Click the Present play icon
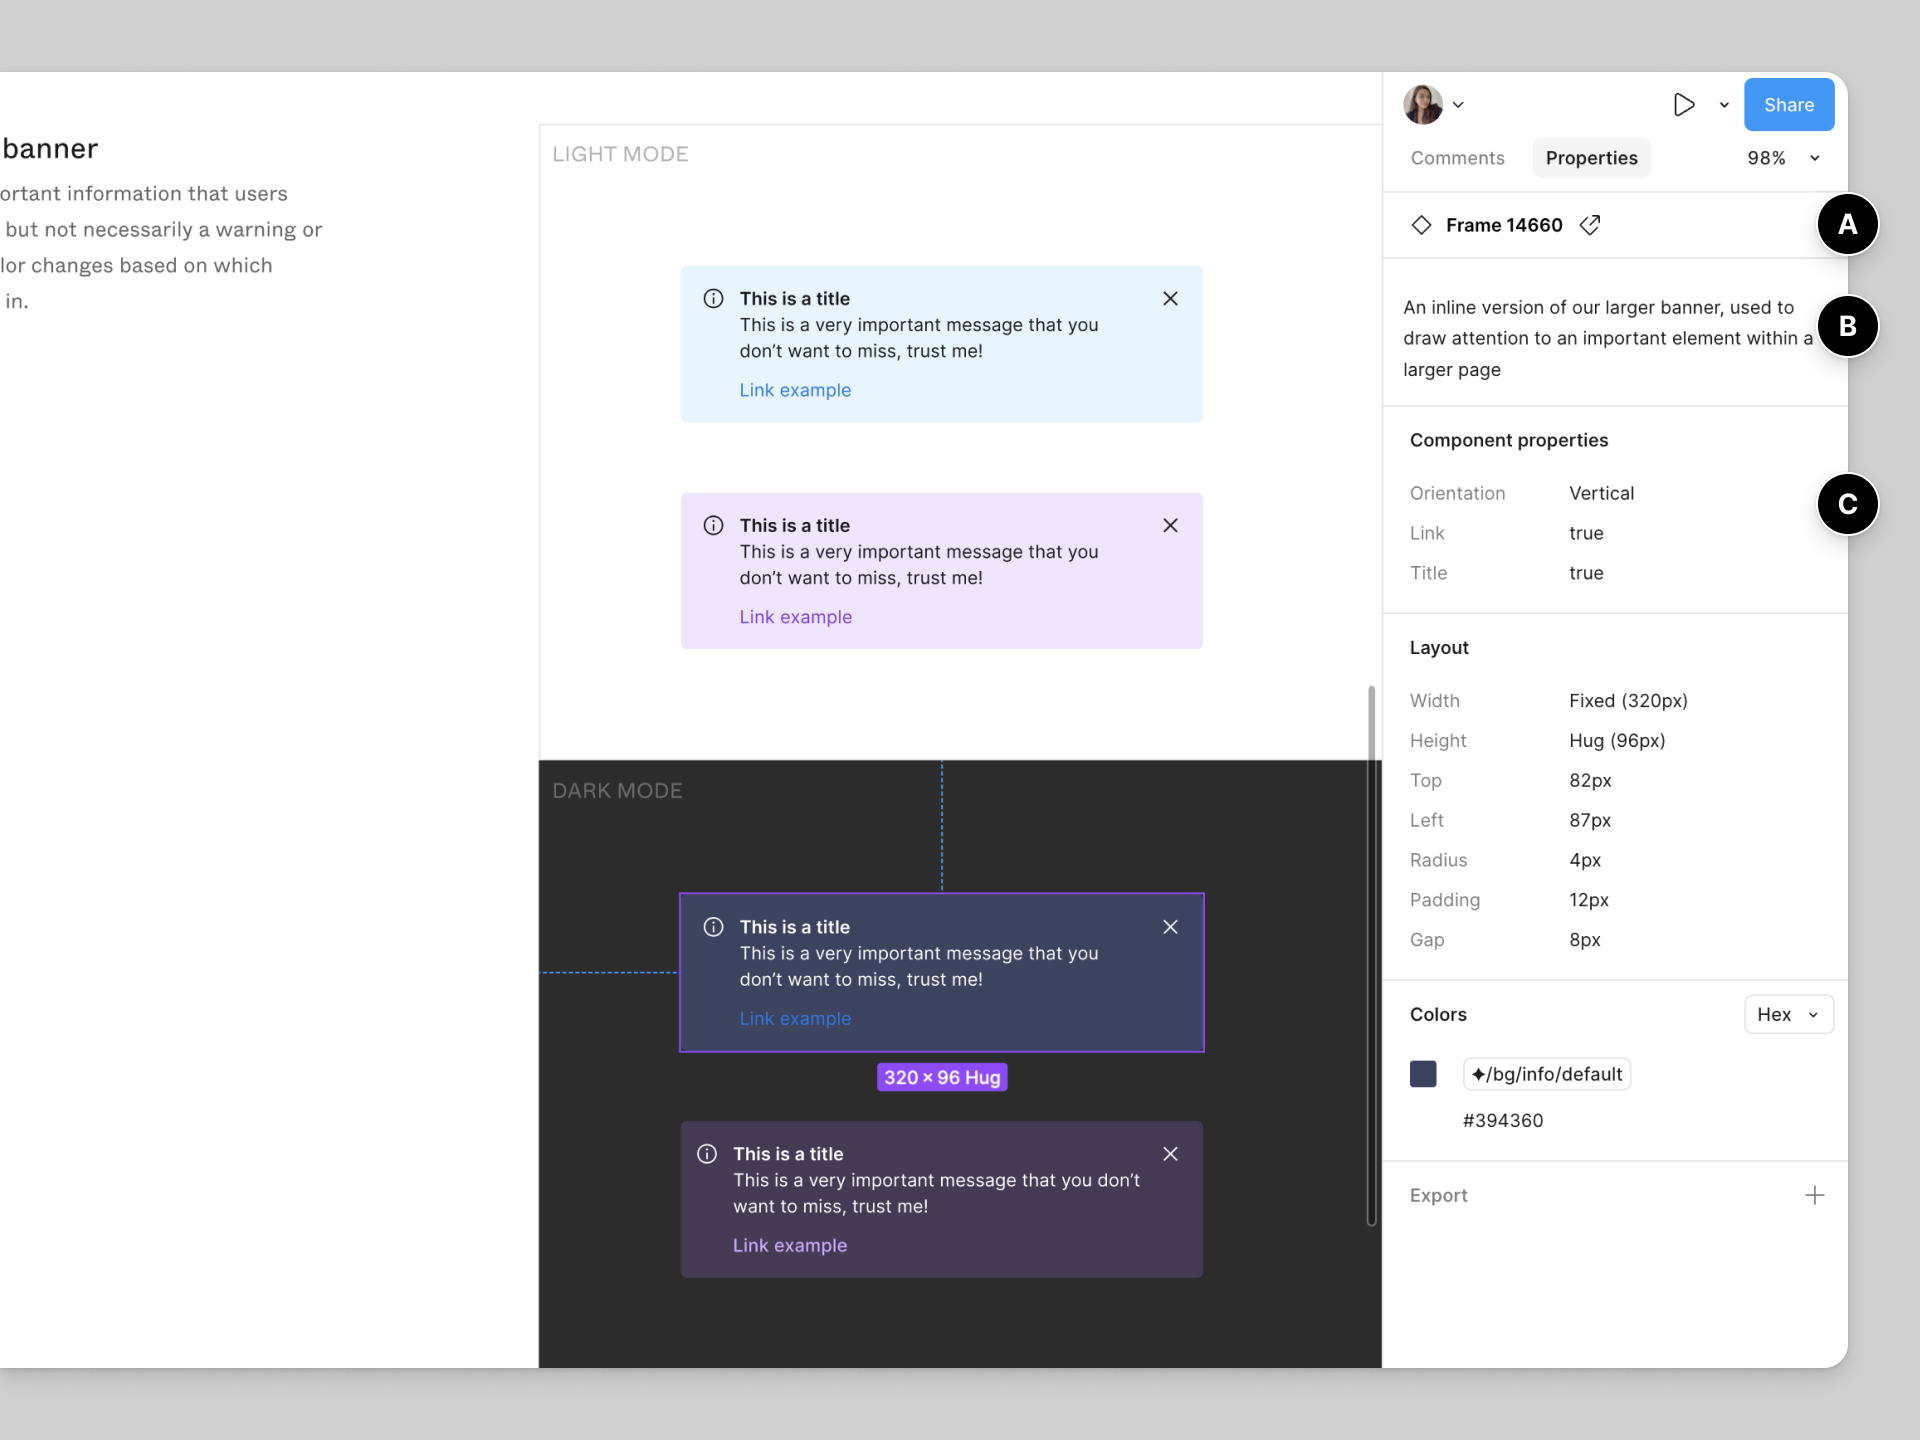The width and height of the screenshot is (1920, 1440). point(1683,105)
